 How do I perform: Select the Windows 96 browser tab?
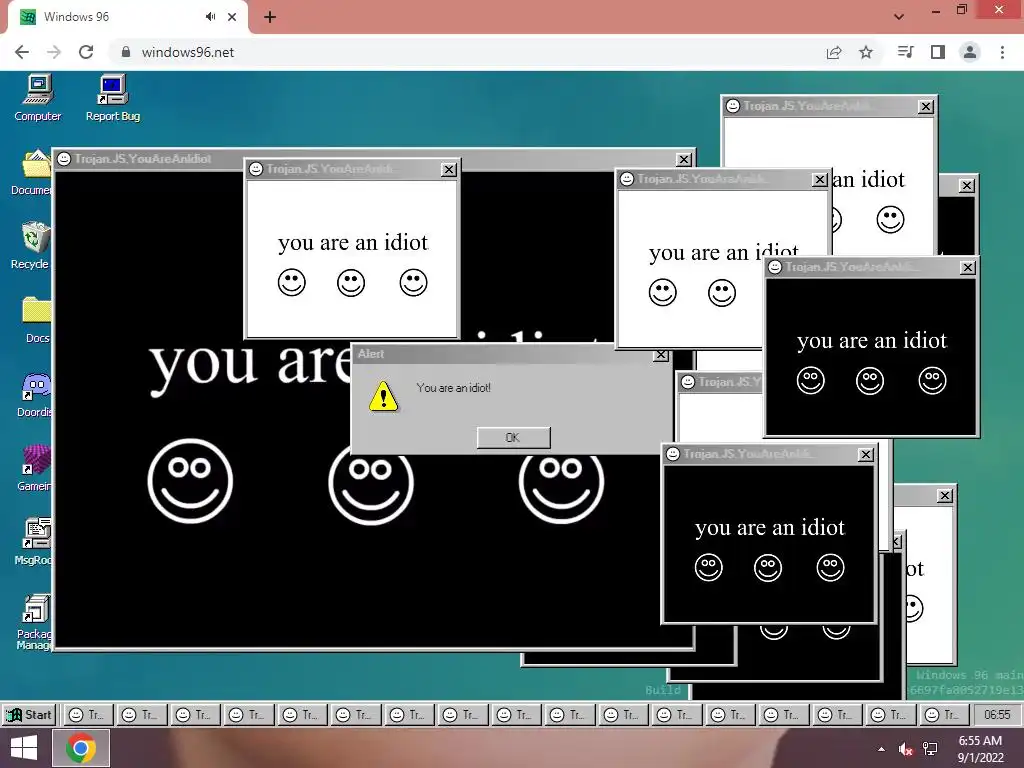coord(127,17)
